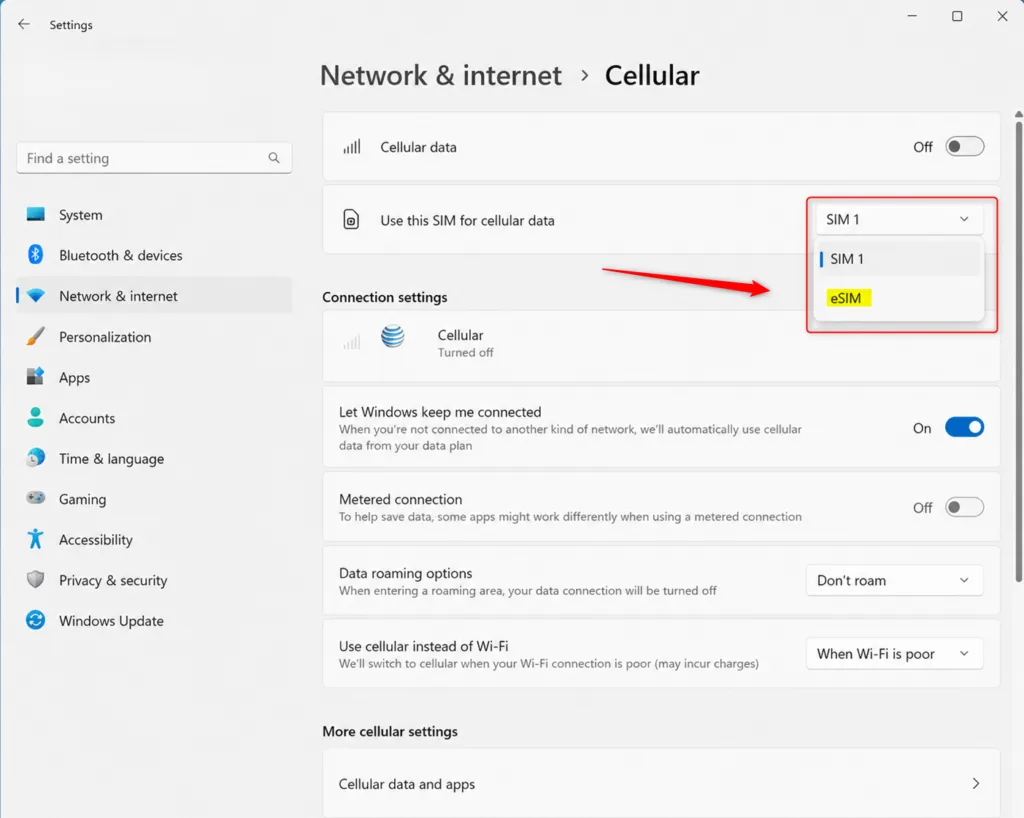The image size is (1024, 818).
Task: Click the Accessibility figure icon
Action: pyautogui.click(x=35, y=539)
